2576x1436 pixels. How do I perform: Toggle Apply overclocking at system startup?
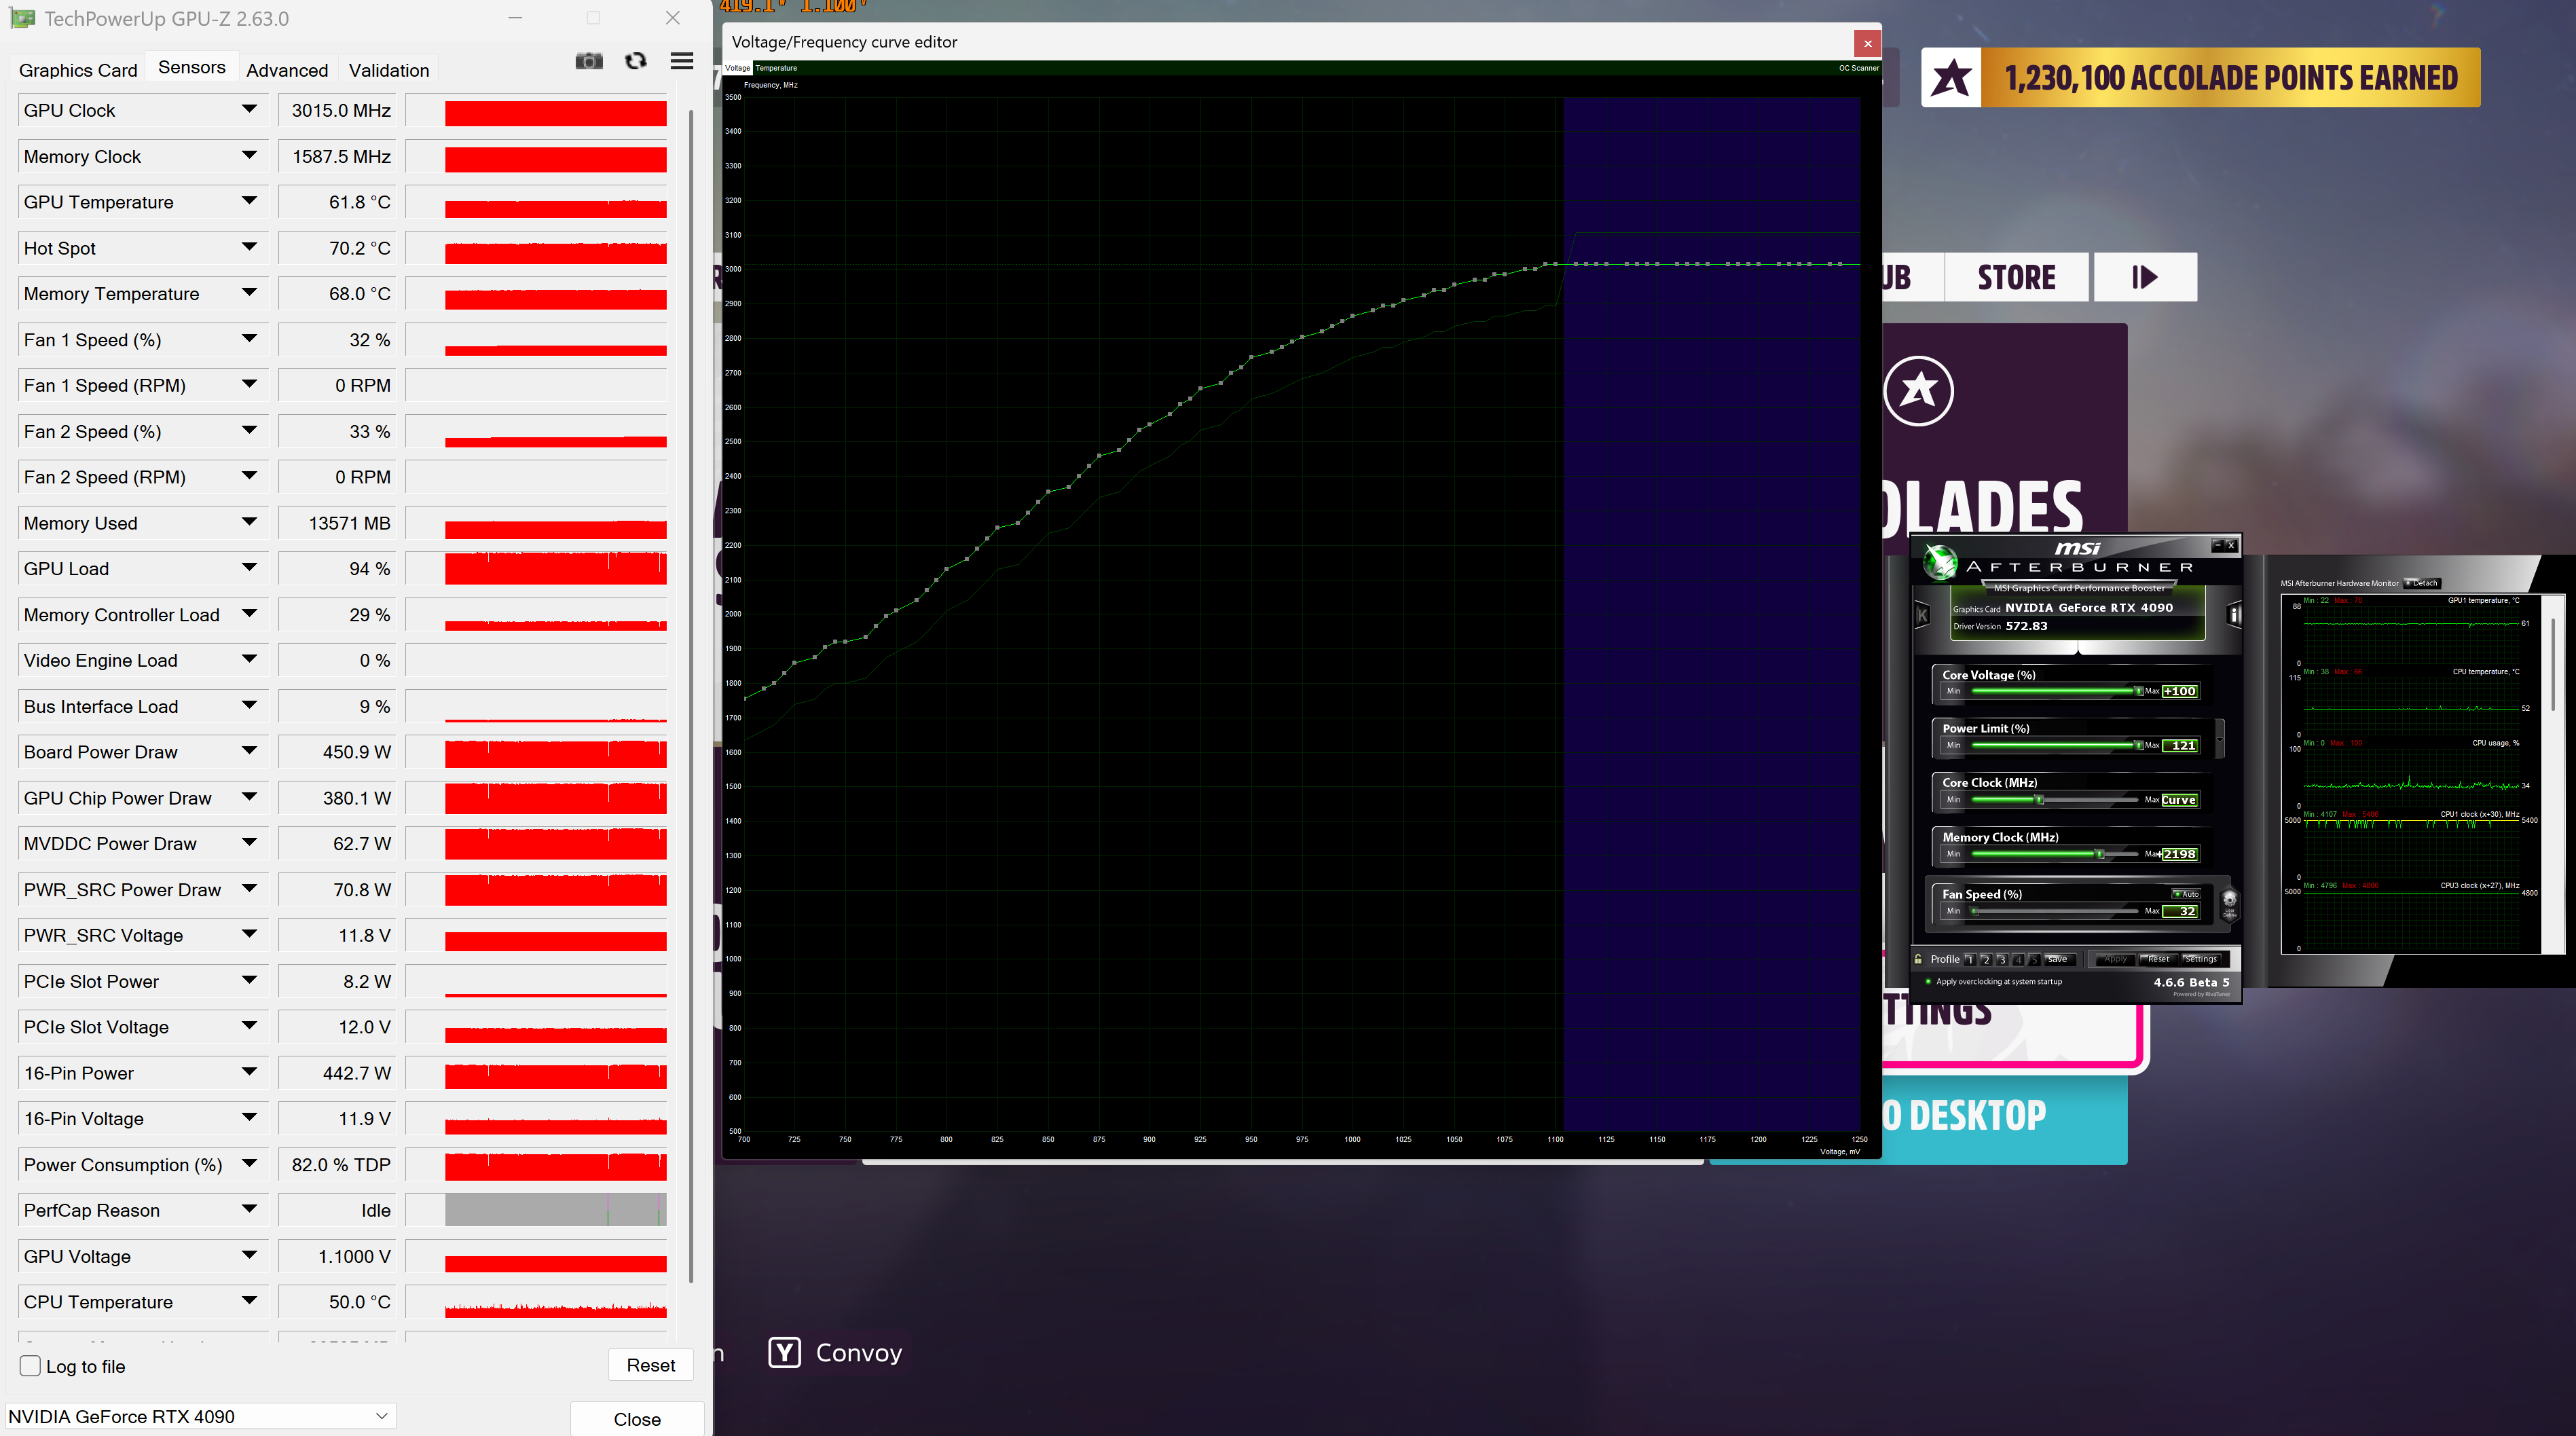click(1928, 982)
